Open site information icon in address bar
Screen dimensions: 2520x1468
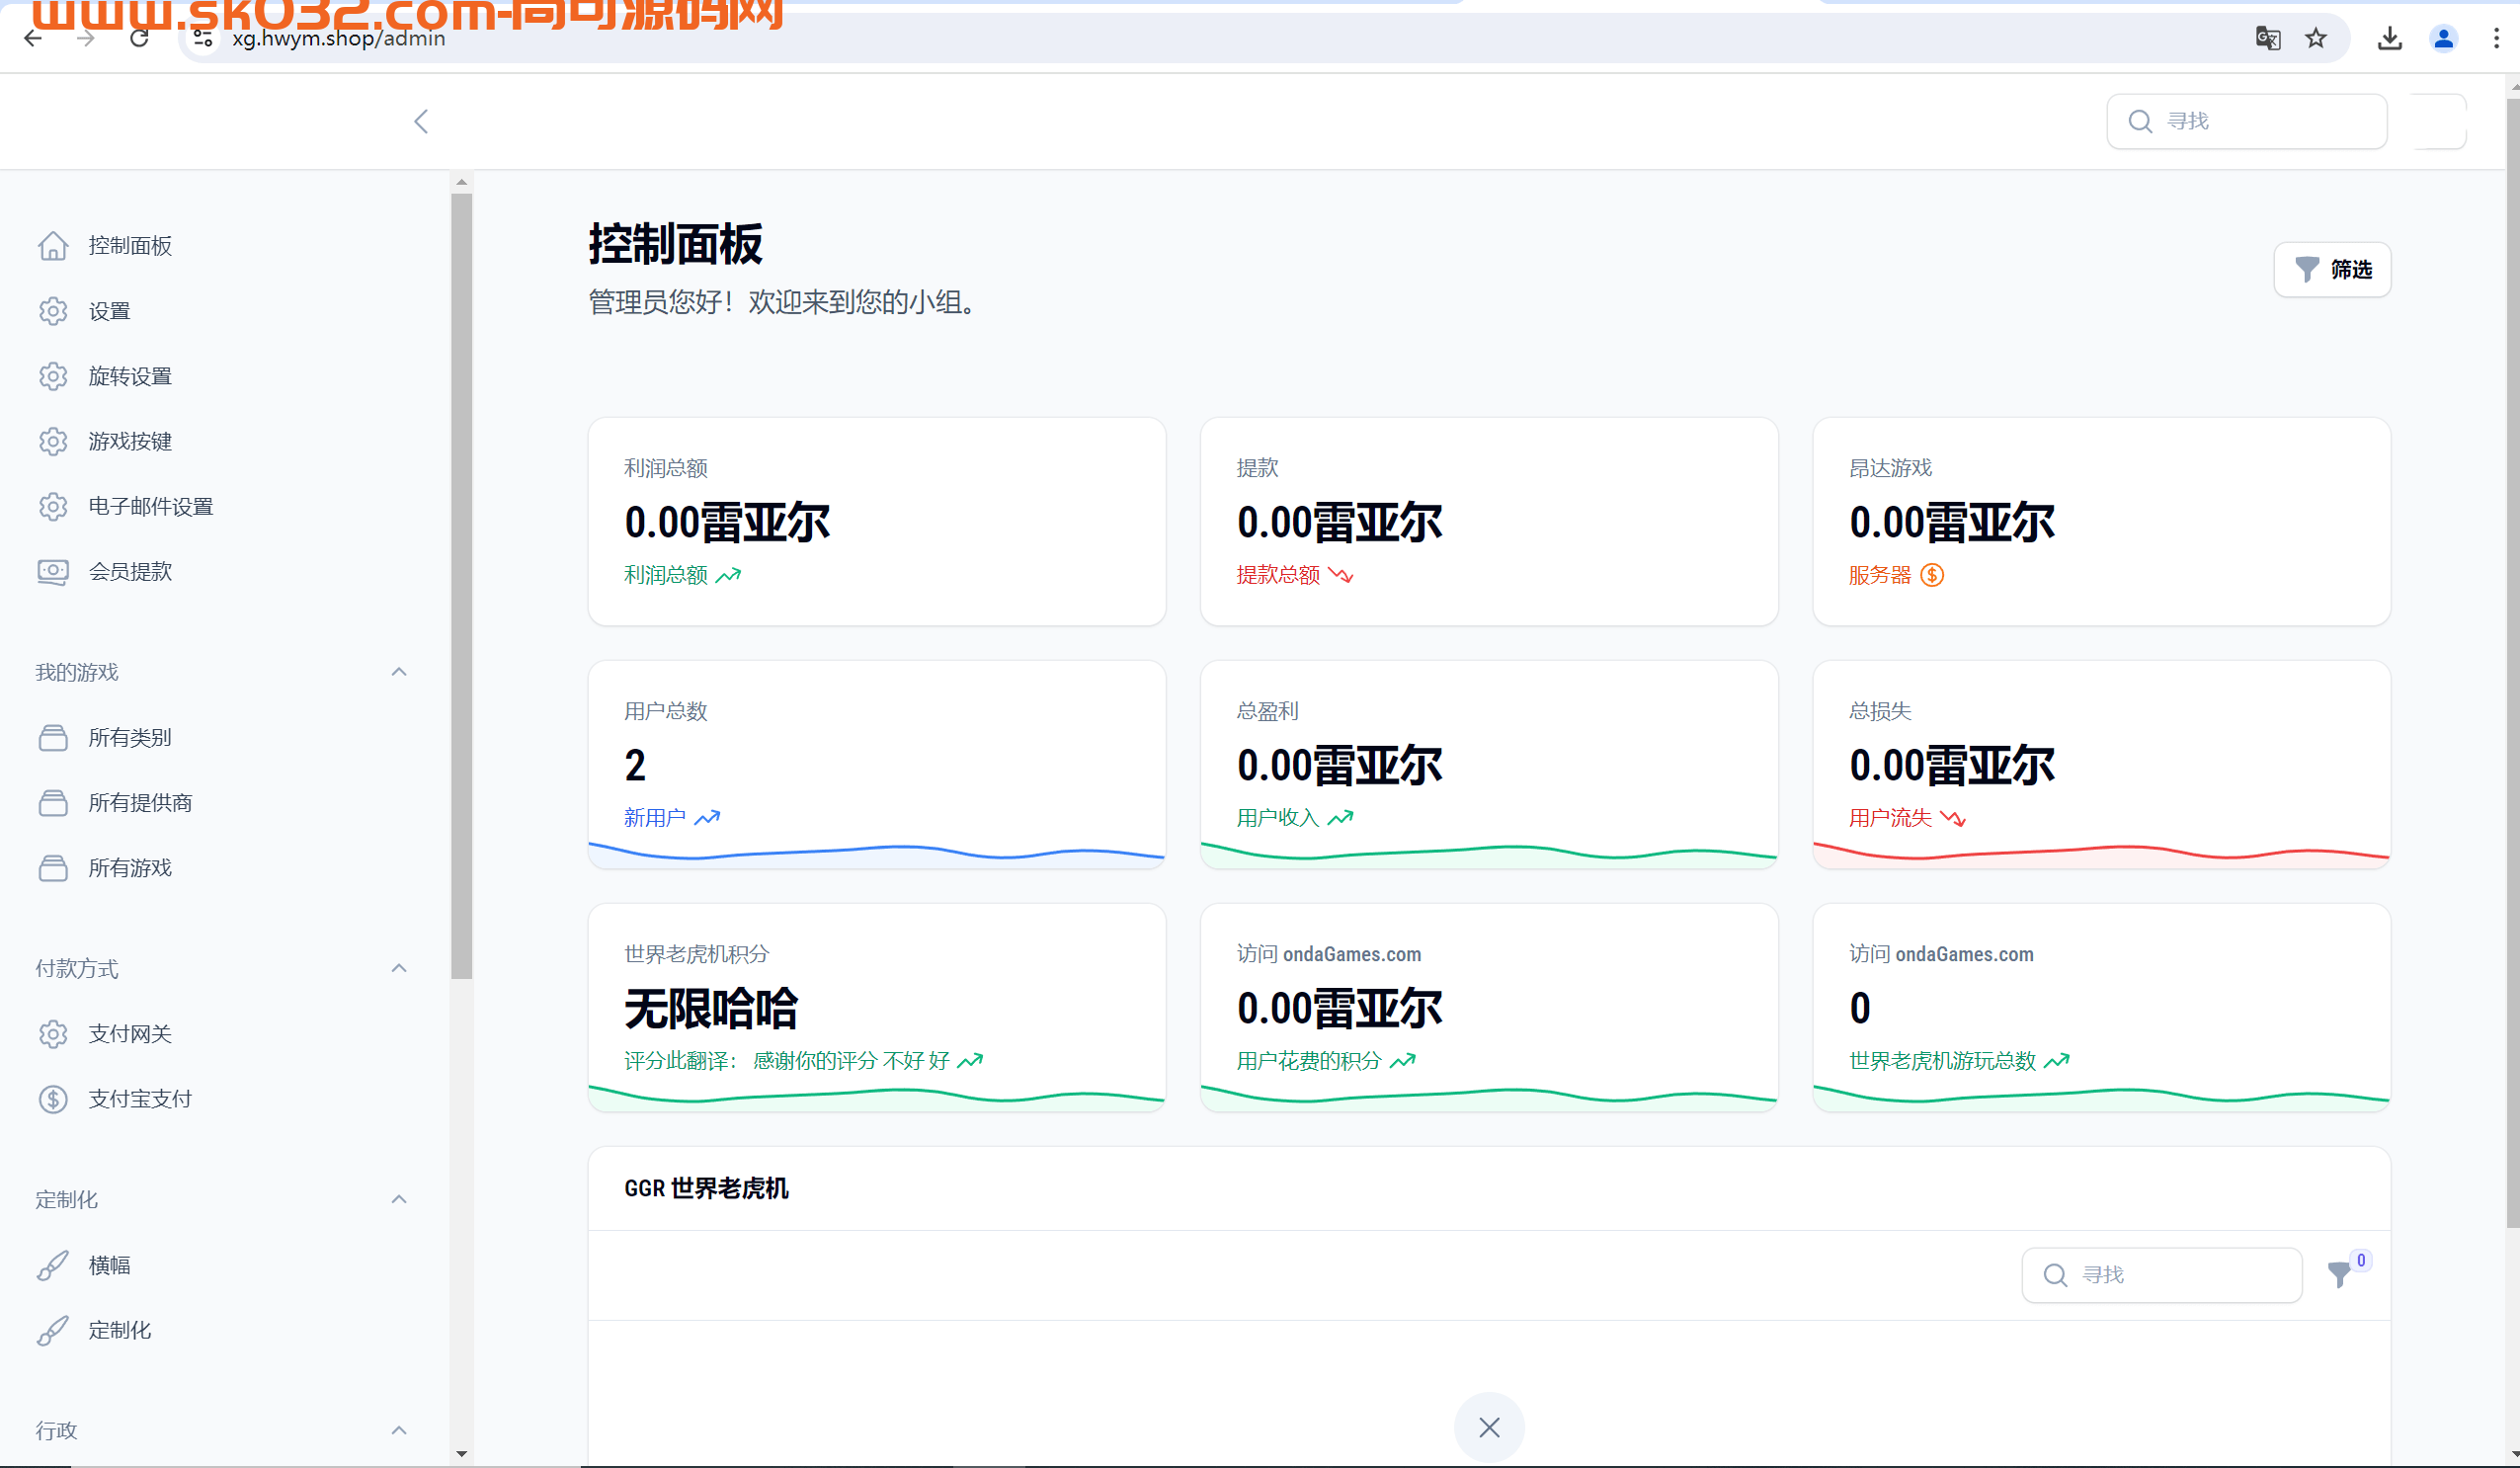[x=203, y=38]
